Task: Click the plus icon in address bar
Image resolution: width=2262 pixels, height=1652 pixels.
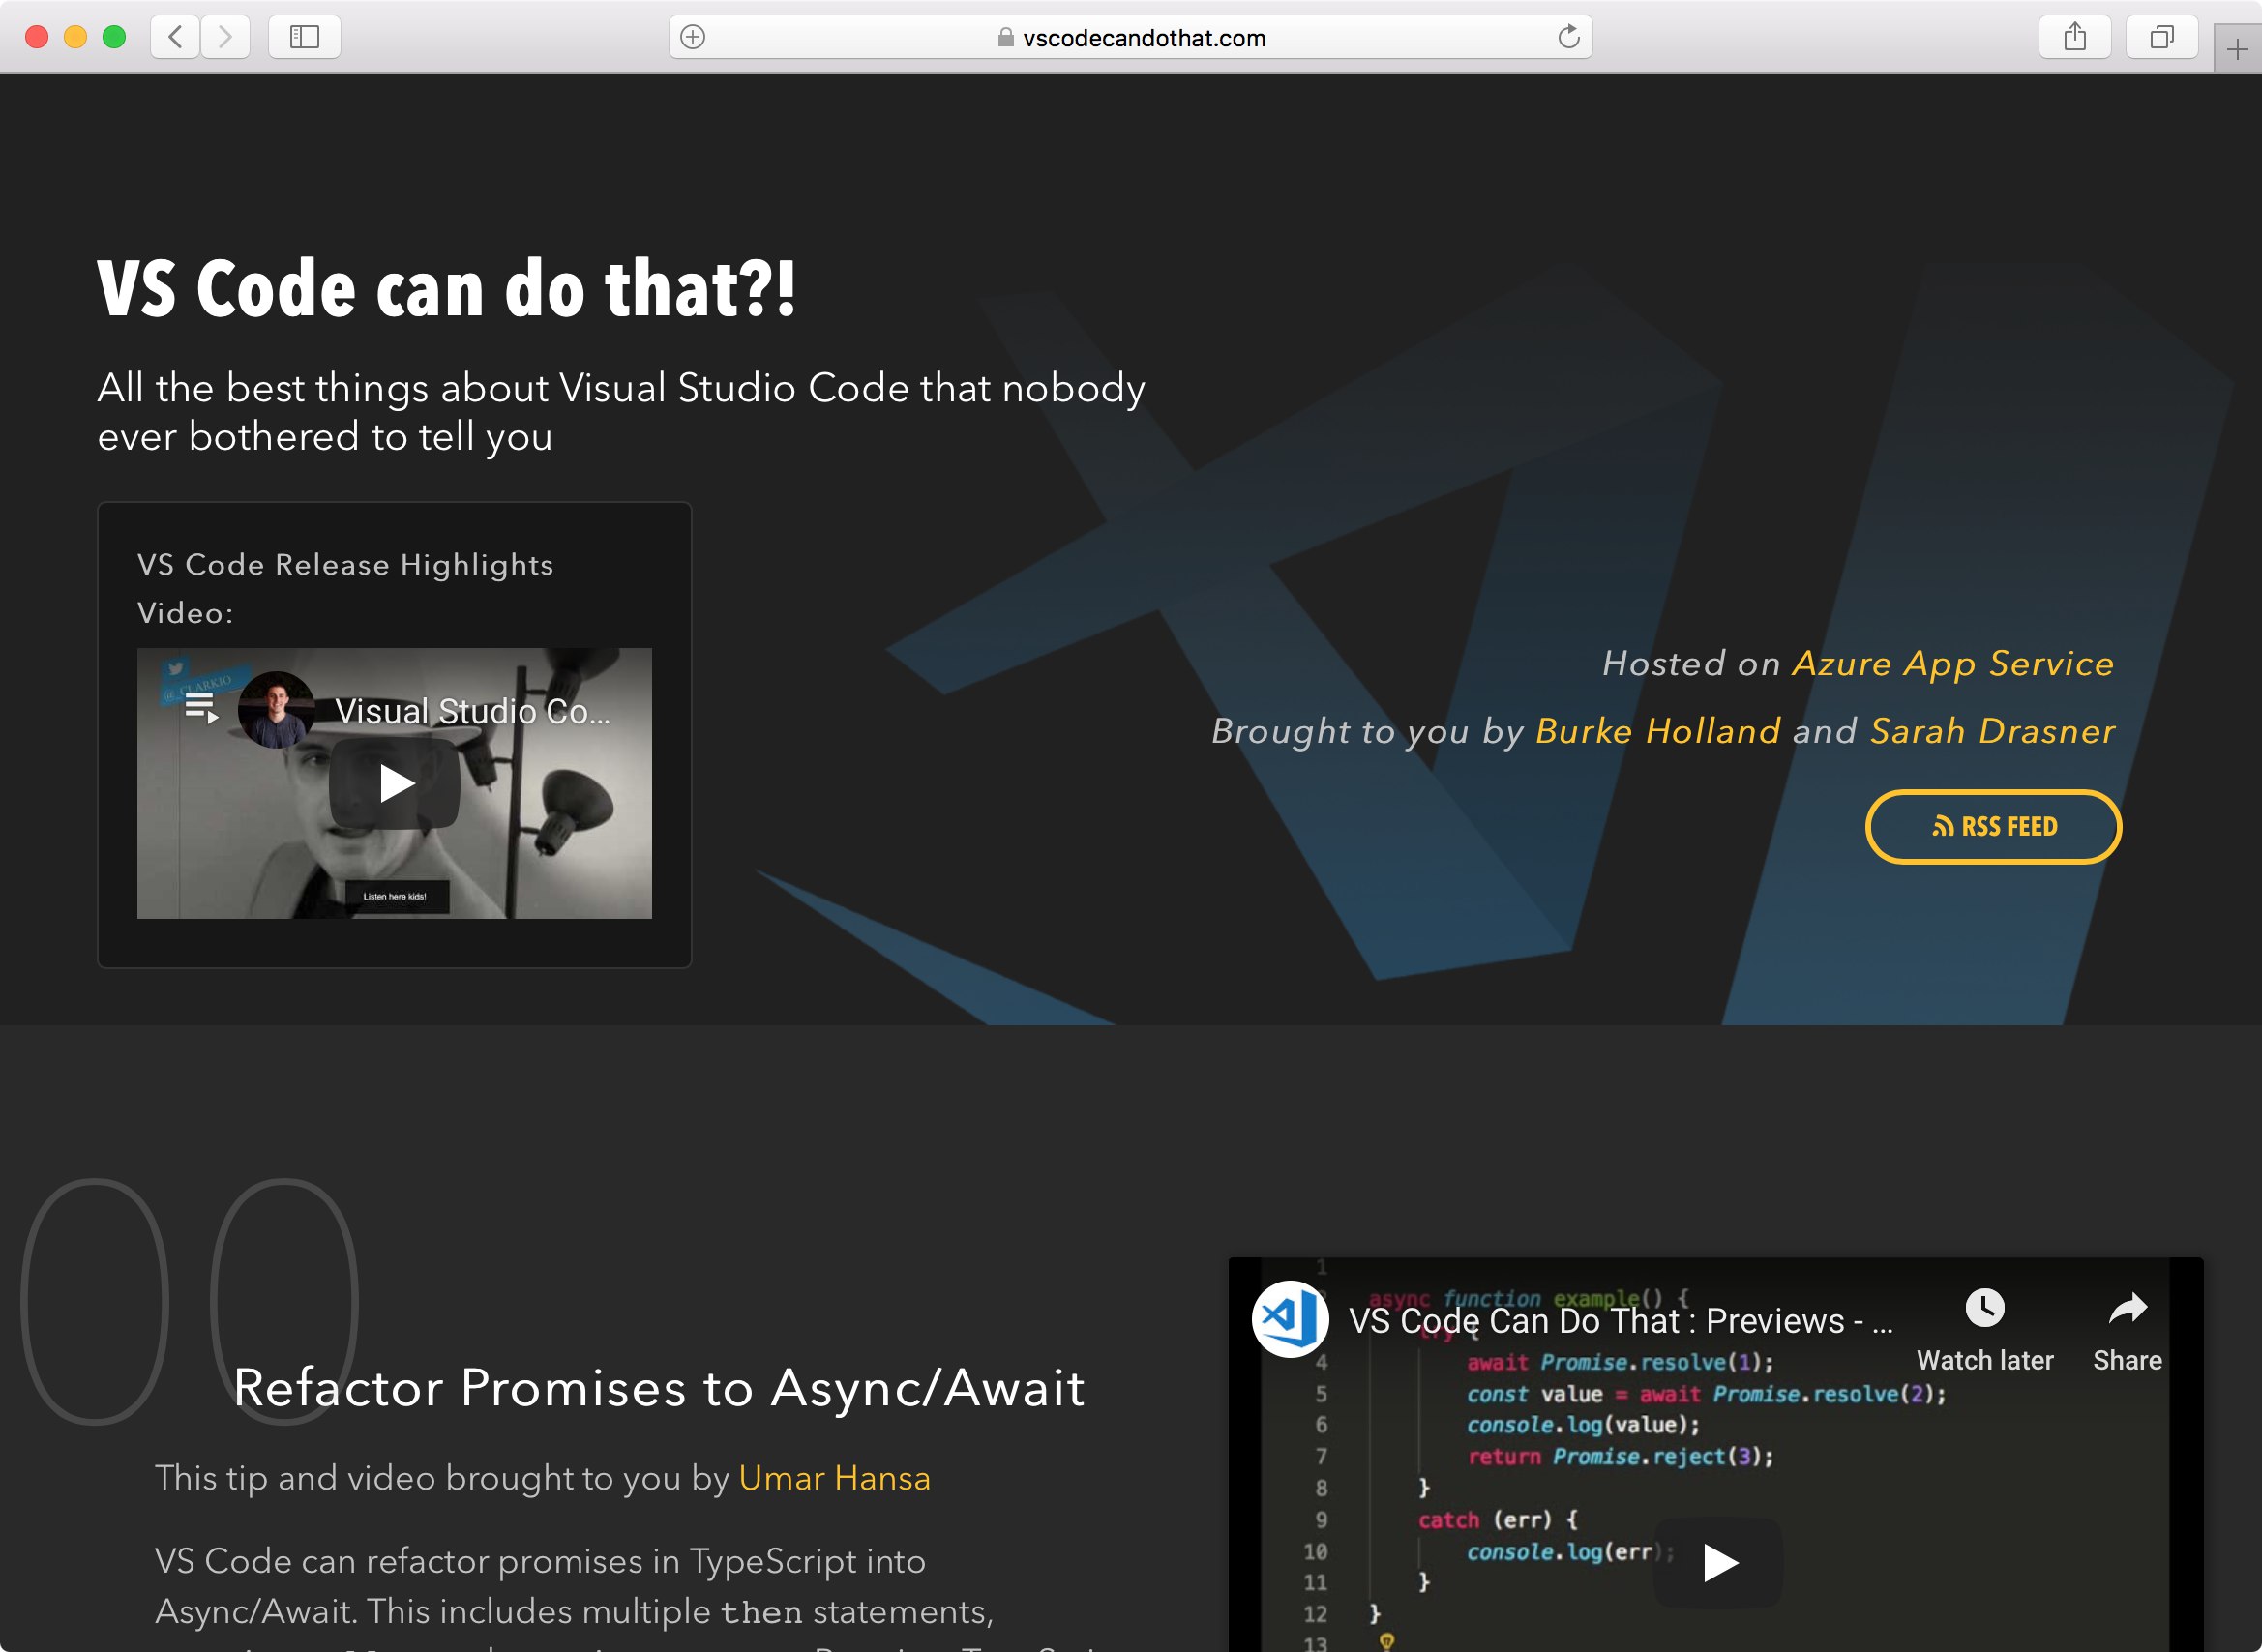Action: pyautogui.click(x=692, y=37)
